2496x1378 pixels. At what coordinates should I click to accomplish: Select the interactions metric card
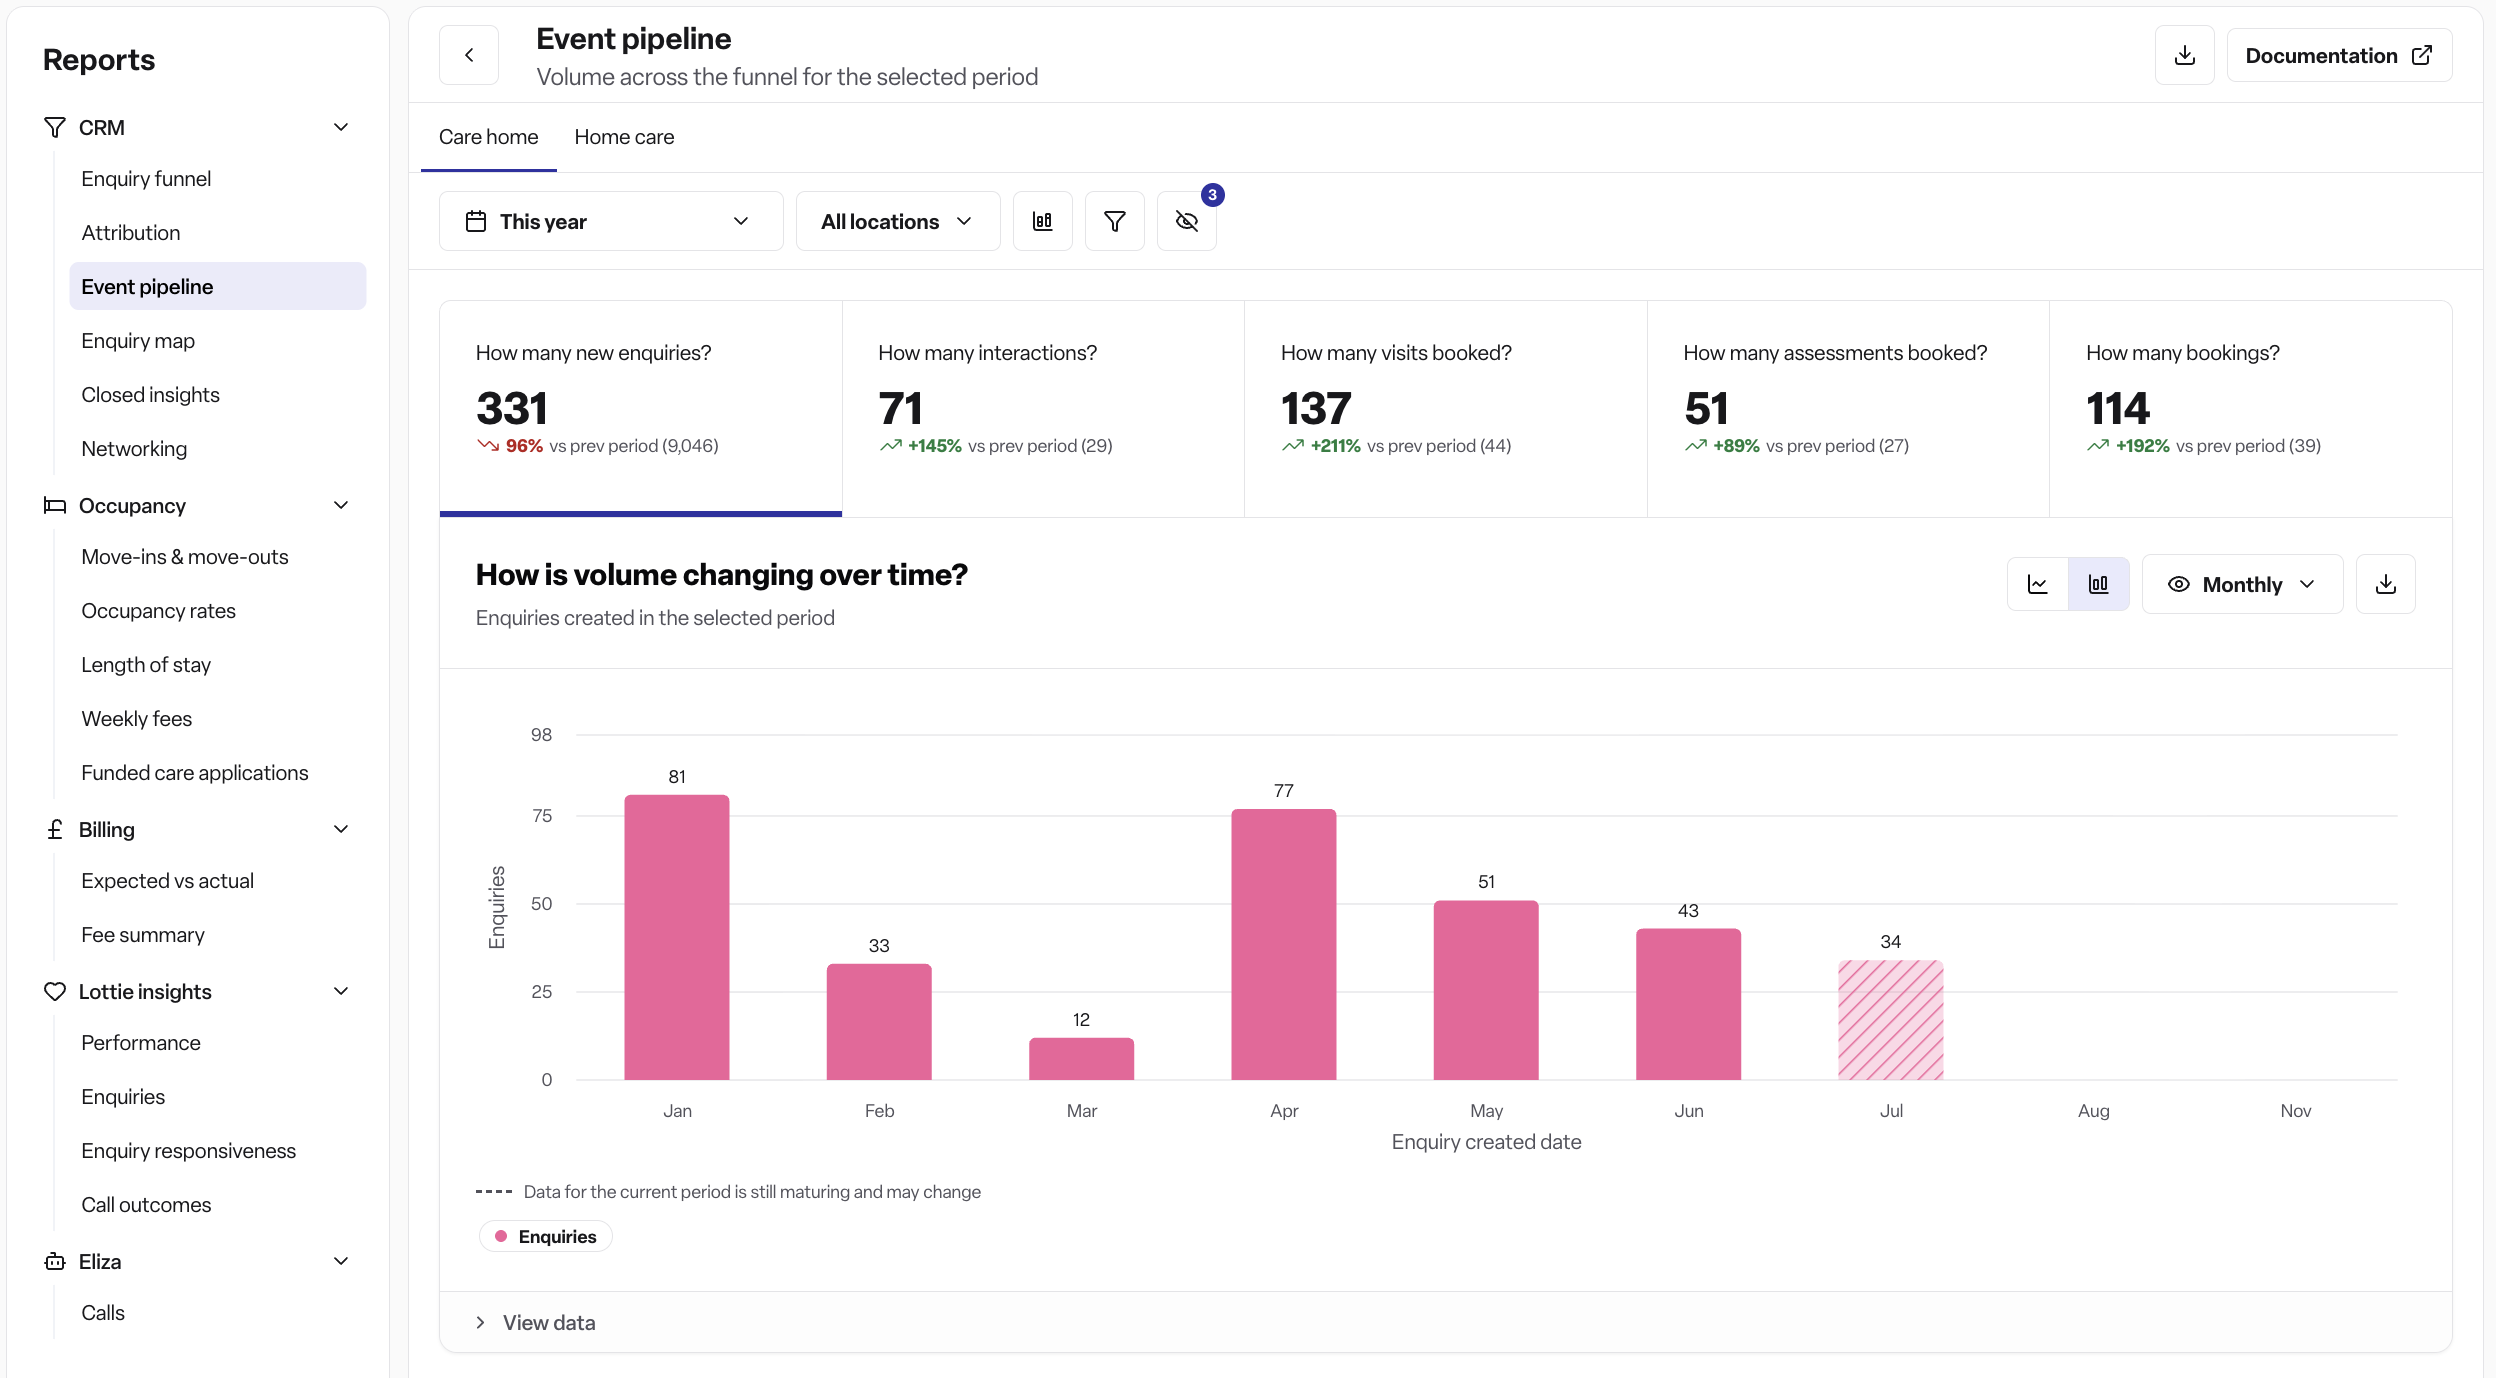pyautogui.click(x=1043, y=409)
